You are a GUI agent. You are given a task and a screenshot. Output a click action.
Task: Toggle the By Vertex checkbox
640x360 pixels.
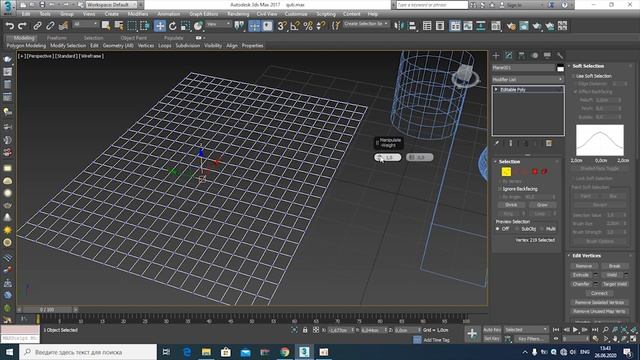tap(500, 181)
